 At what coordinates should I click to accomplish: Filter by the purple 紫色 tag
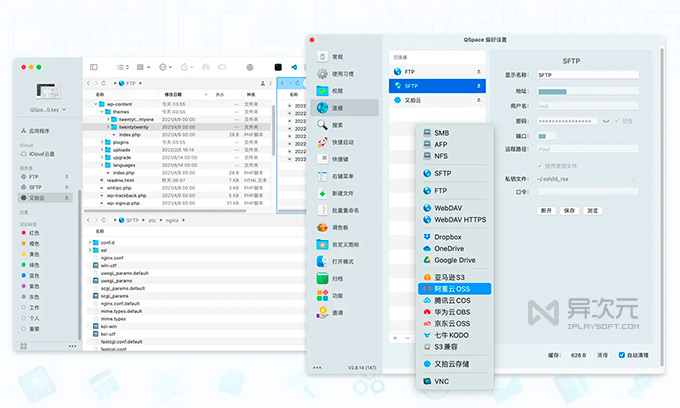point(30,286)
